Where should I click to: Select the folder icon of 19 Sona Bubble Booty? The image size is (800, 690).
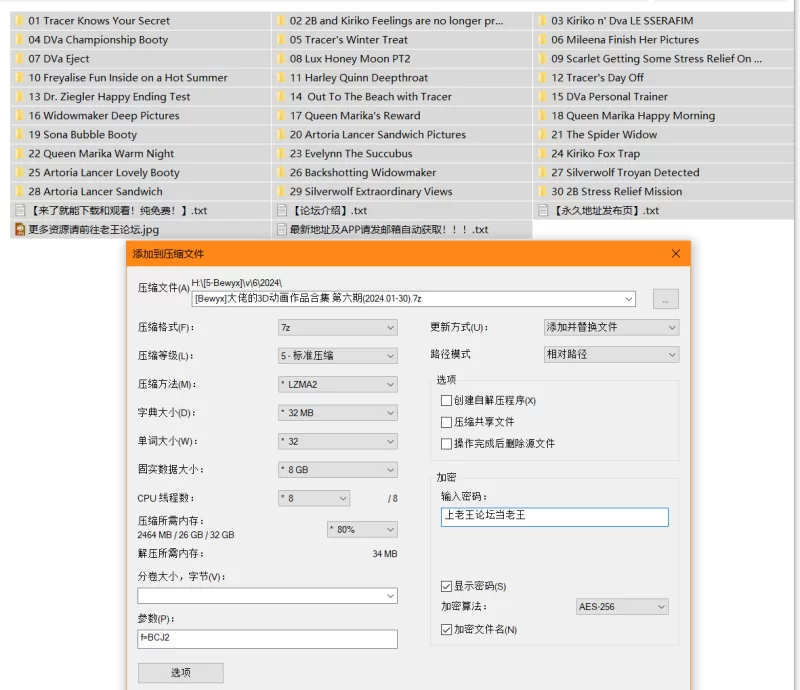(x=20, y=135)
